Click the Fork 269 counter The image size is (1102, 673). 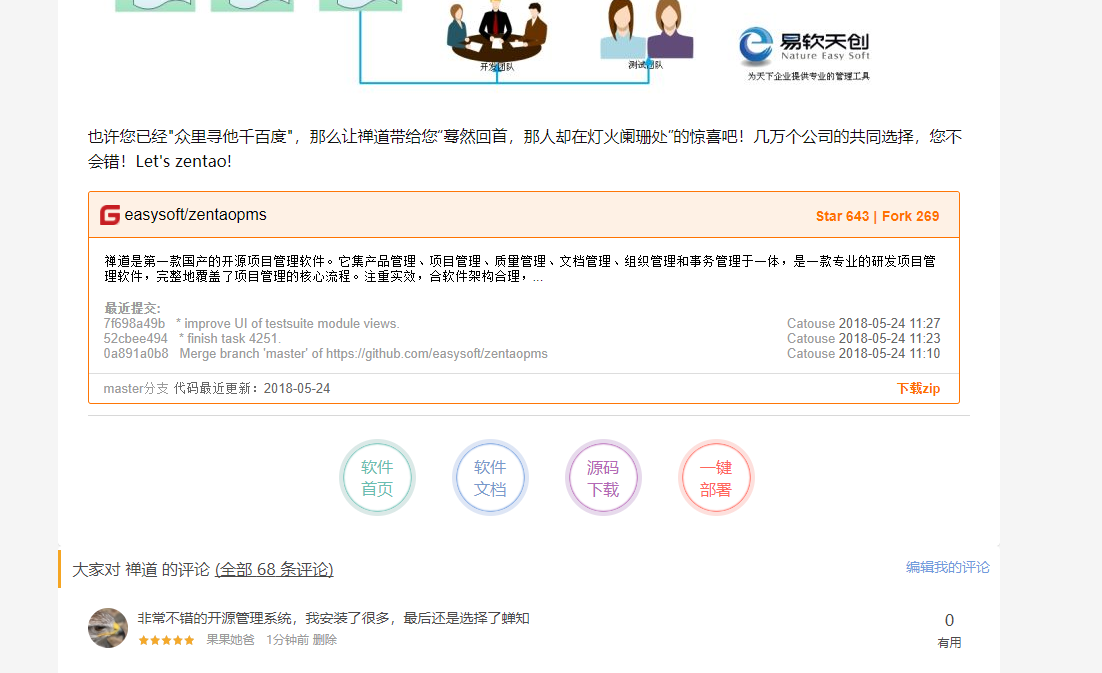click(910, 216)
